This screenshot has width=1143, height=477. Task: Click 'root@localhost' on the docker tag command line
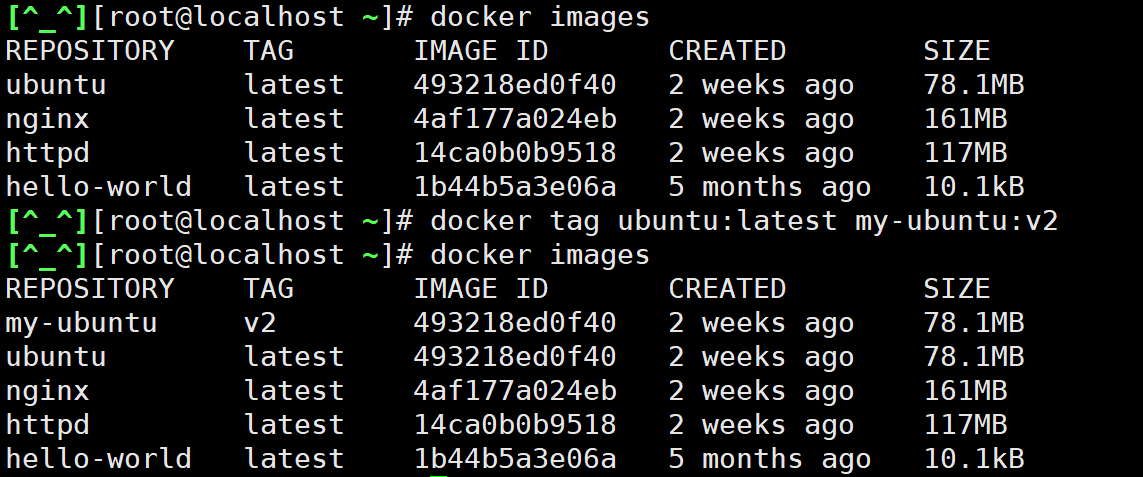226,221
